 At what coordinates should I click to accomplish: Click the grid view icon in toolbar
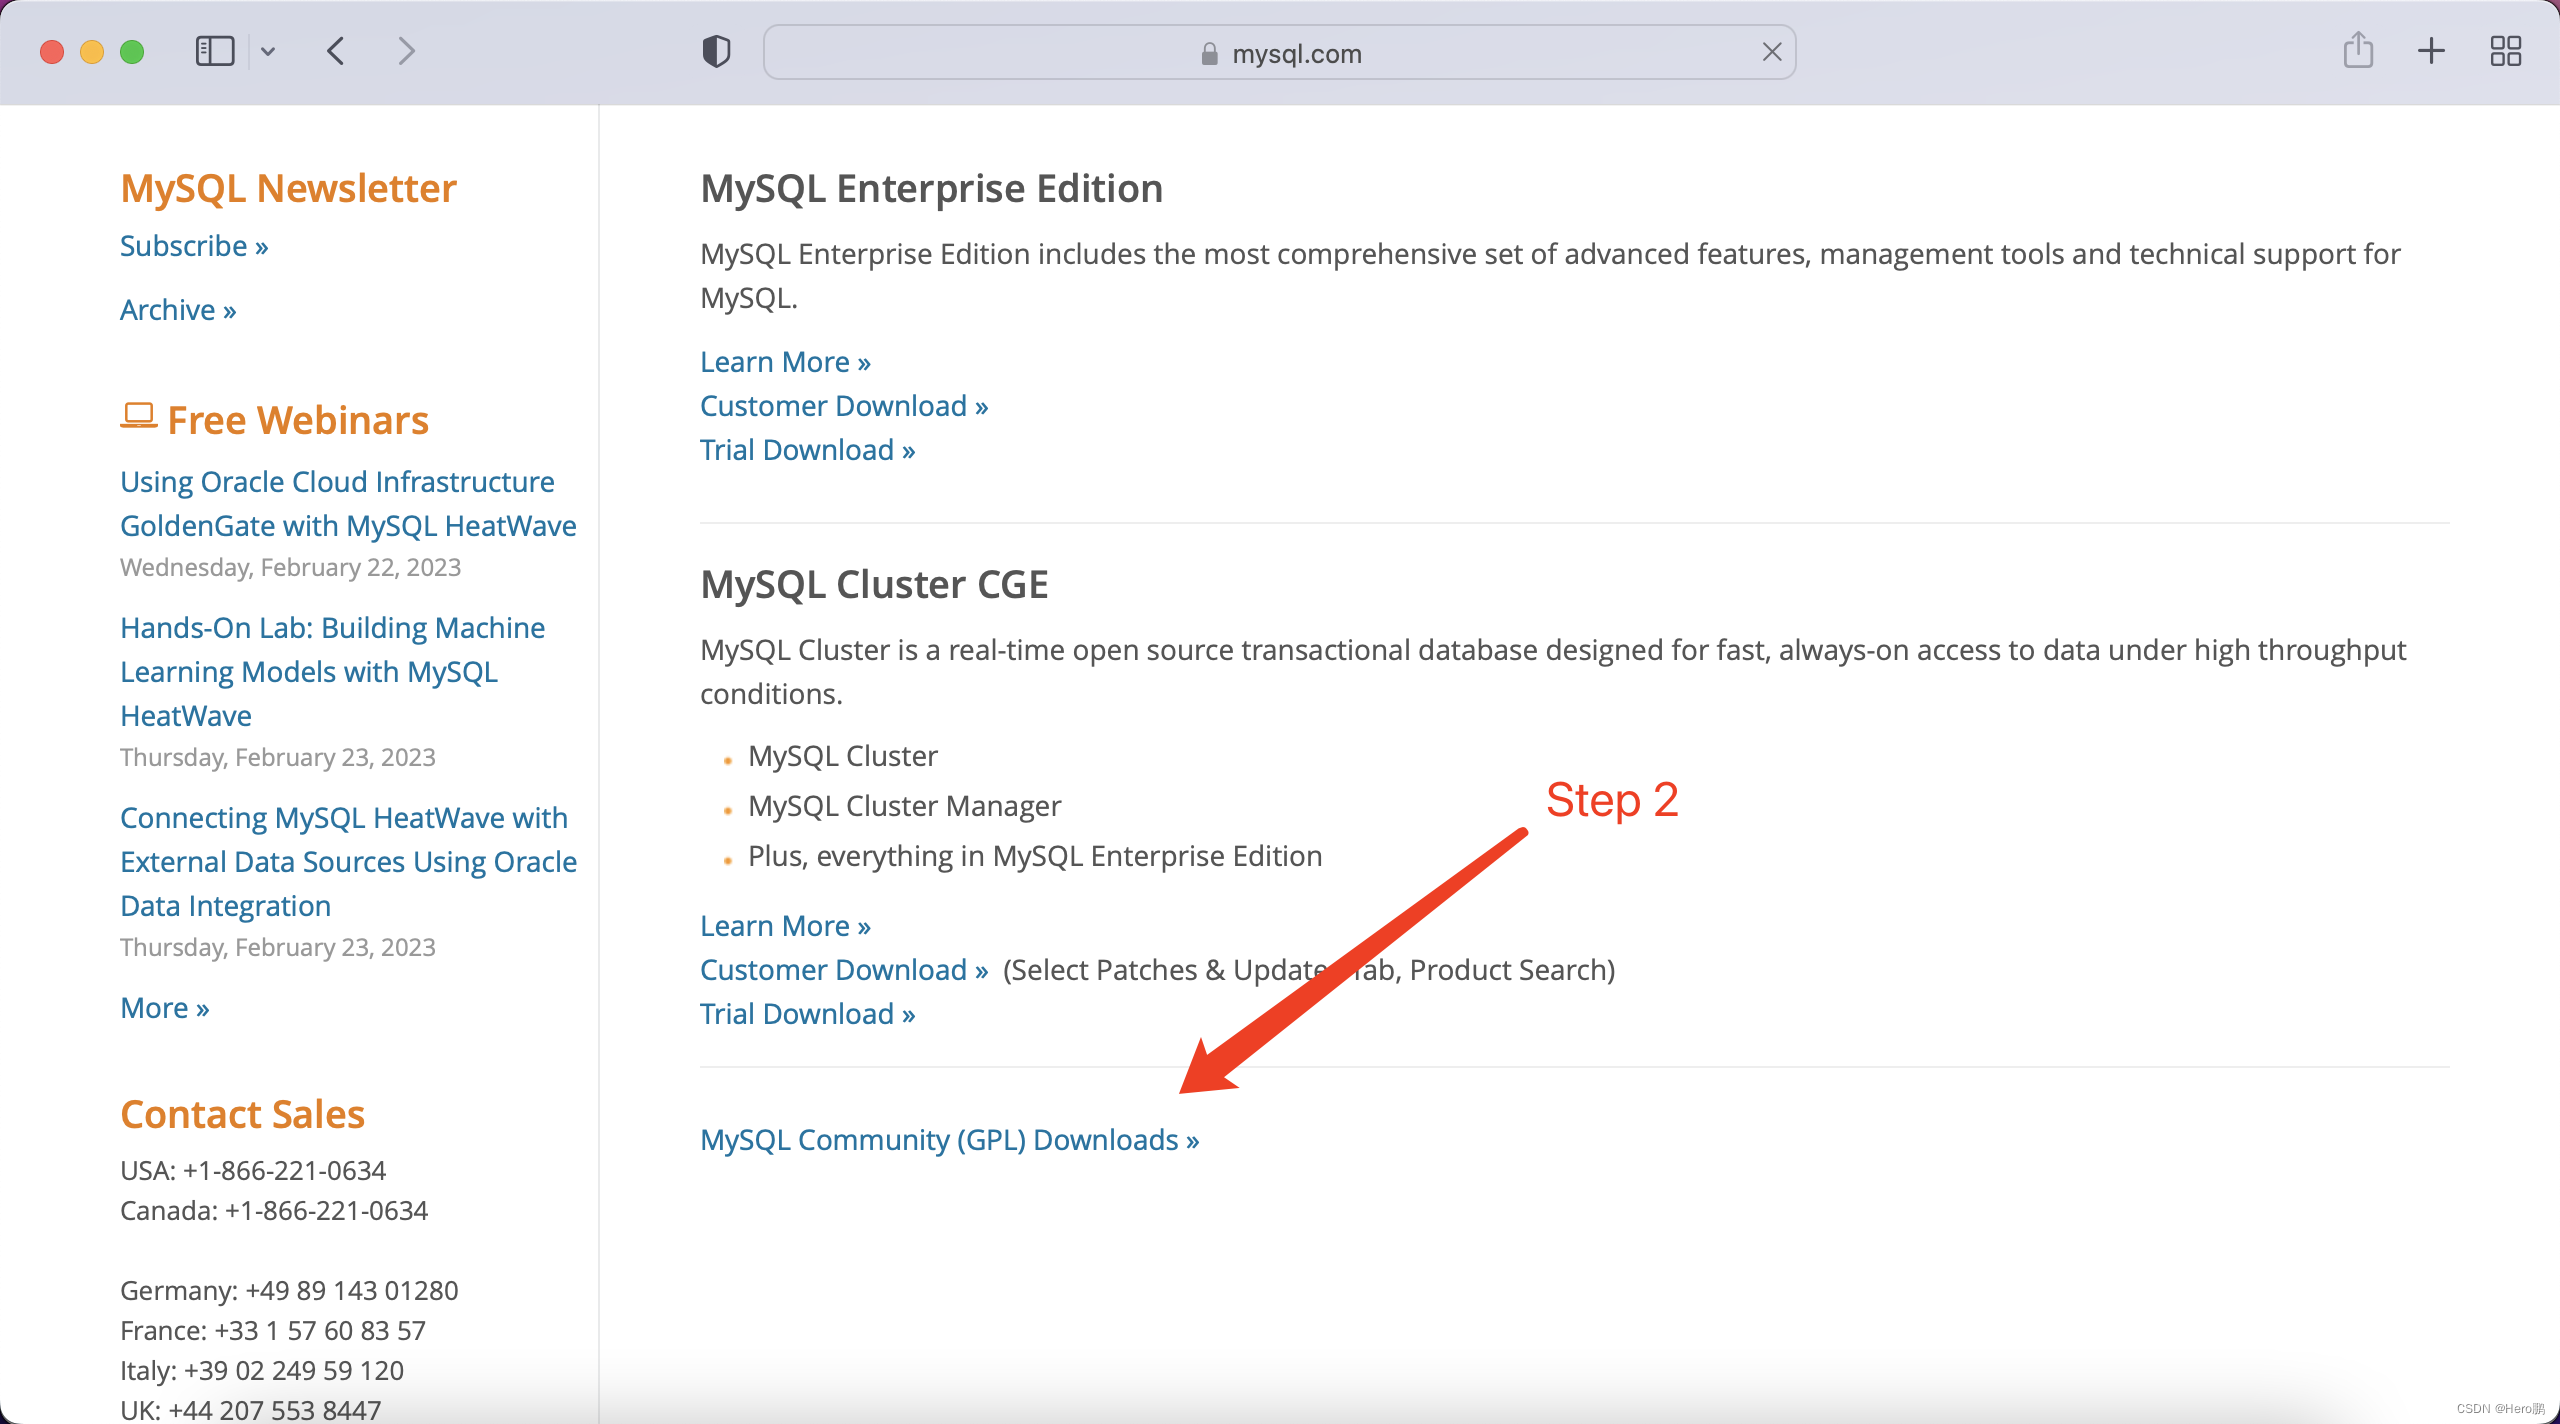[2504, 49]
